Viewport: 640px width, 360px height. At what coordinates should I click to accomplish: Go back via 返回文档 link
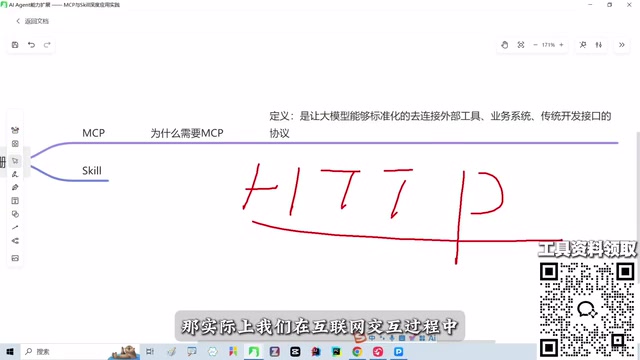[32, 21]
